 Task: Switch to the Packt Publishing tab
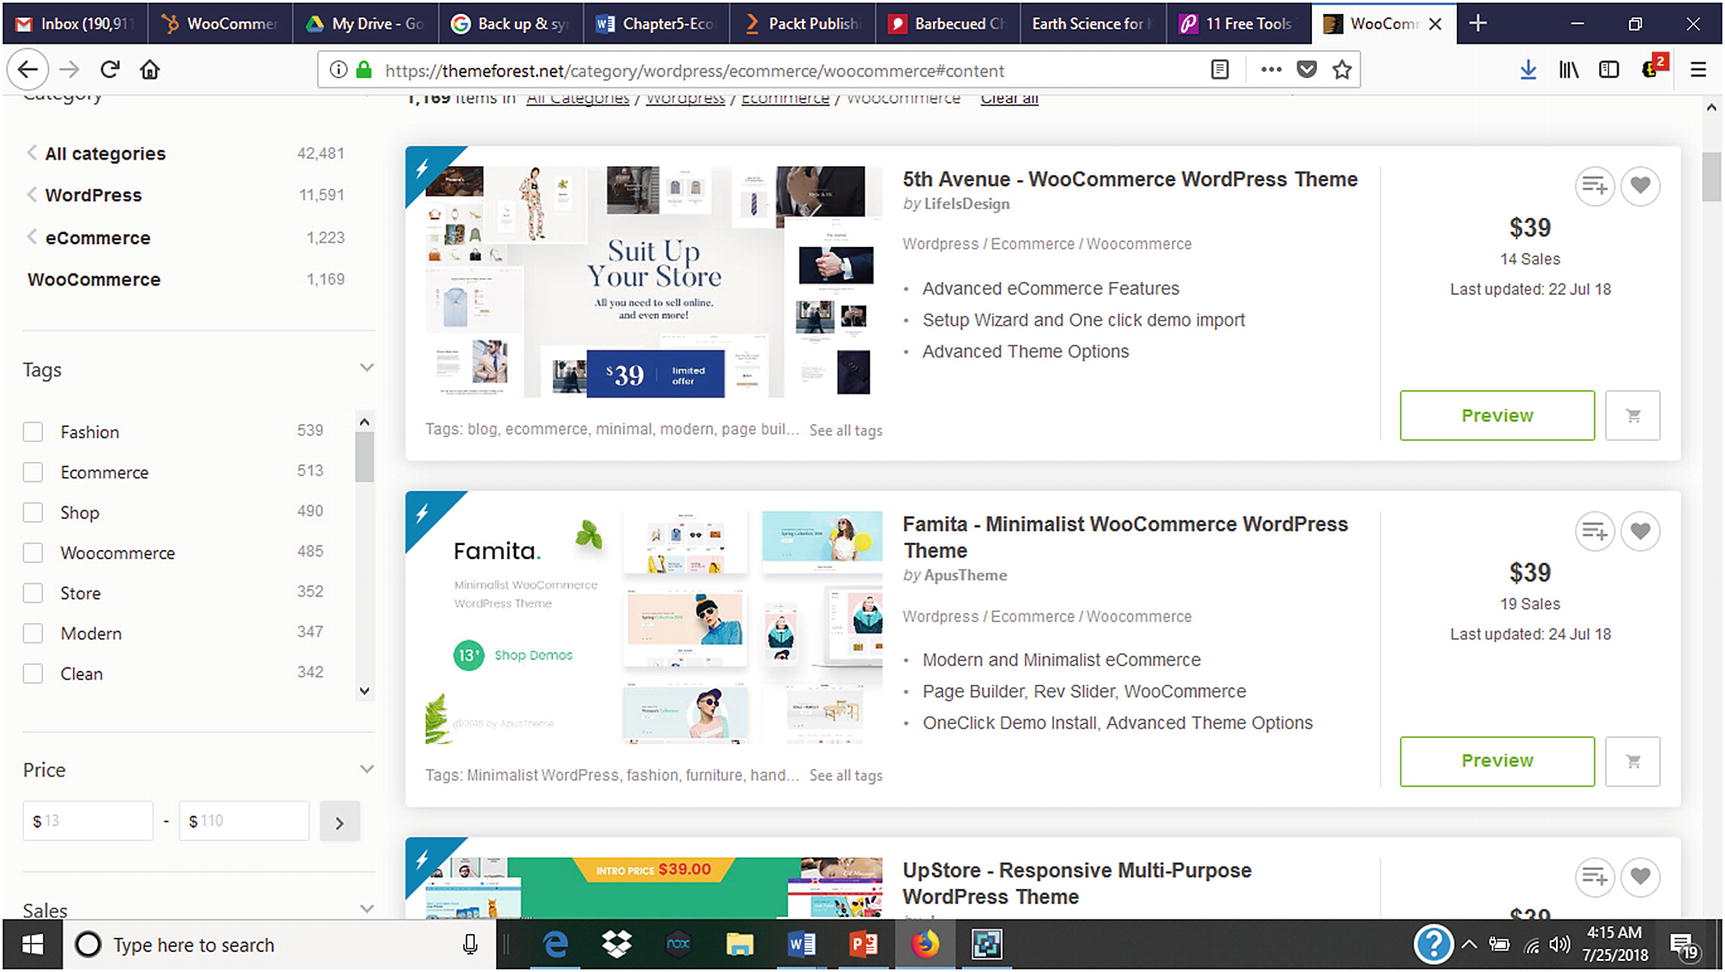[802, 23]
